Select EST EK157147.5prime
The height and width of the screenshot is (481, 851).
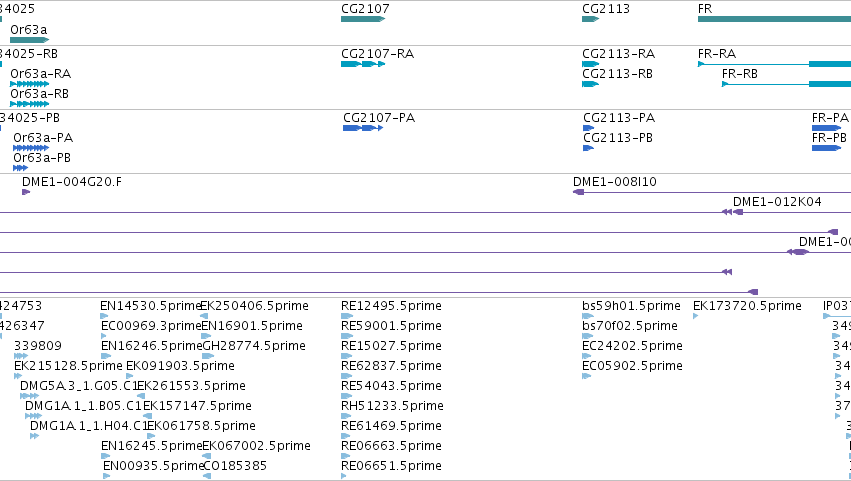click(x=148, y=416)
